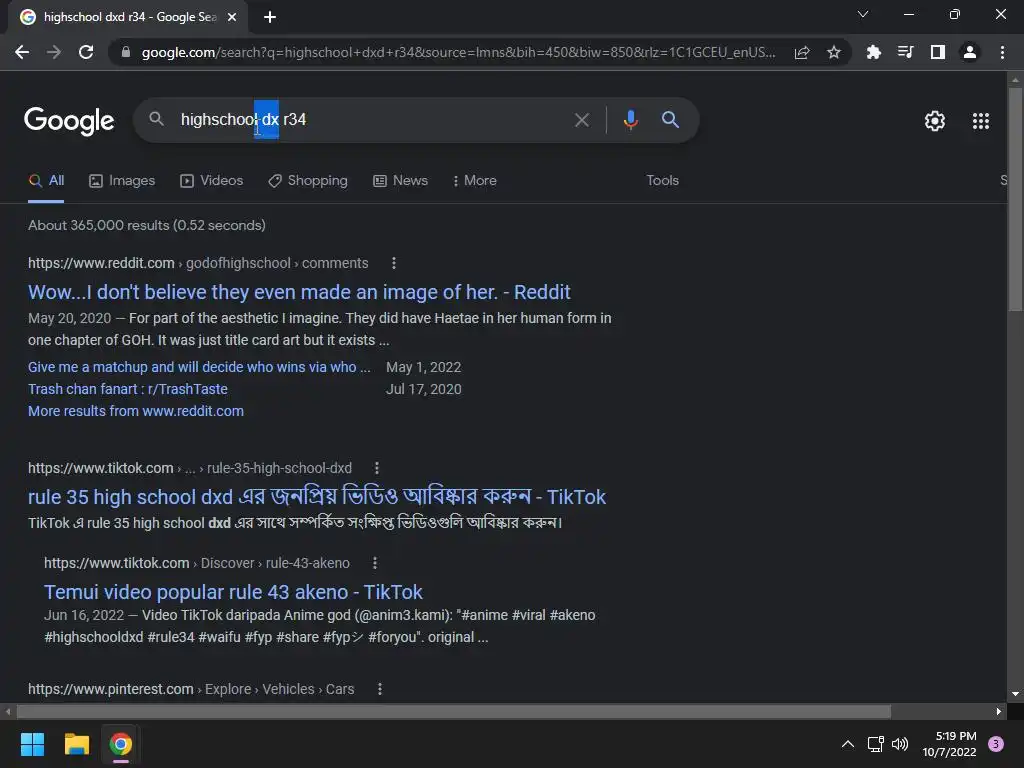The height and width of the screenshot is (768, 1024).
Task: Click the vertical scrollbar down arrow
Action: click(1015, 694)
